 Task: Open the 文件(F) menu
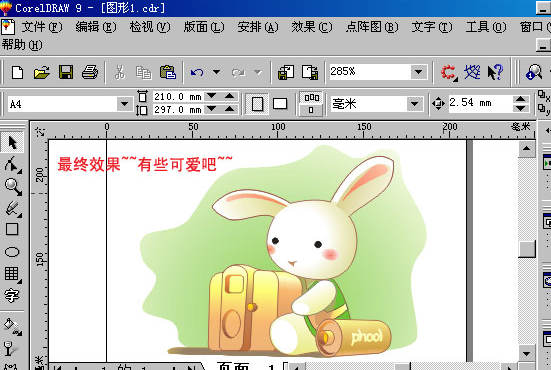[41, 27]
